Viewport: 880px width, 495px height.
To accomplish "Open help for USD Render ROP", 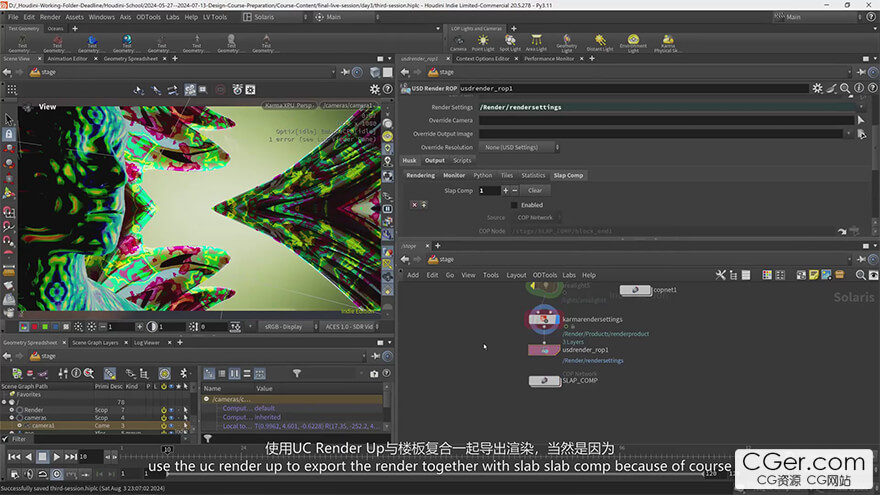I will [873, 88].
